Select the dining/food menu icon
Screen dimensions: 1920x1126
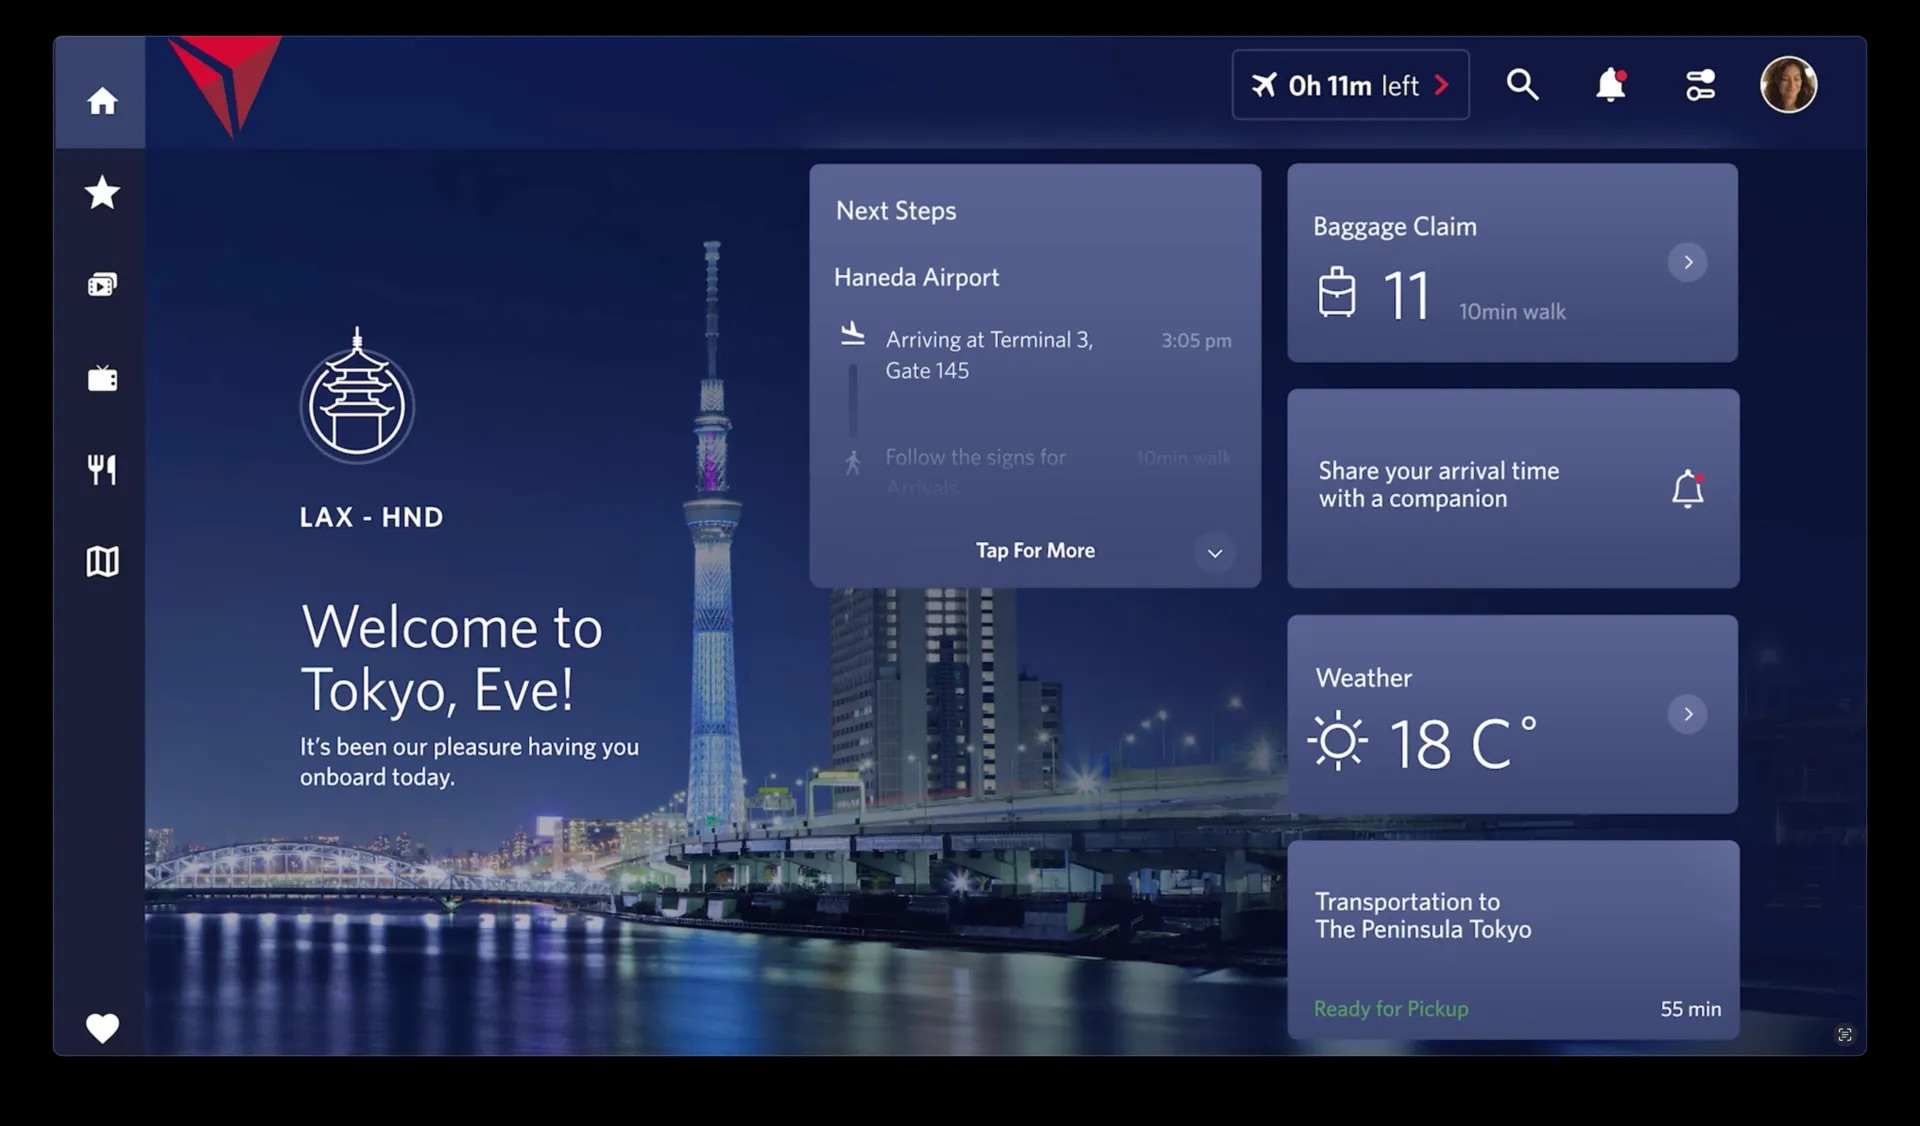click(102, 469)
